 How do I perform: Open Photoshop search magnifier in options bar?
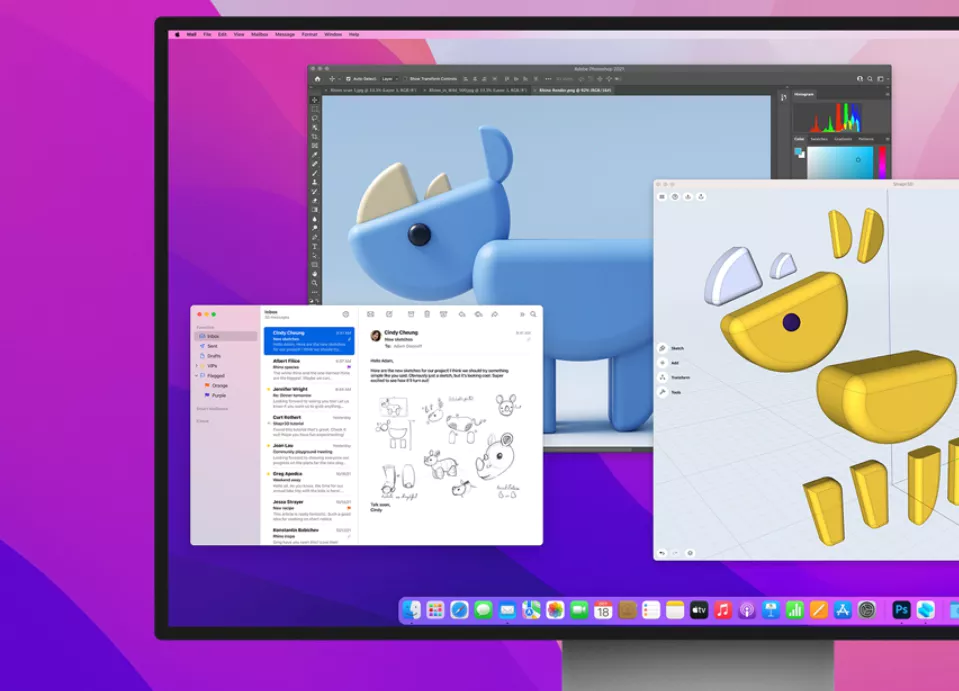point(870,79)
